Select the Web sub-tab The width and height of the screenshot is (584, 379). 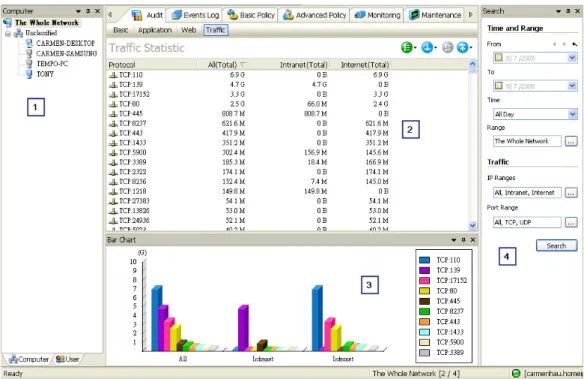pos(188,30)
